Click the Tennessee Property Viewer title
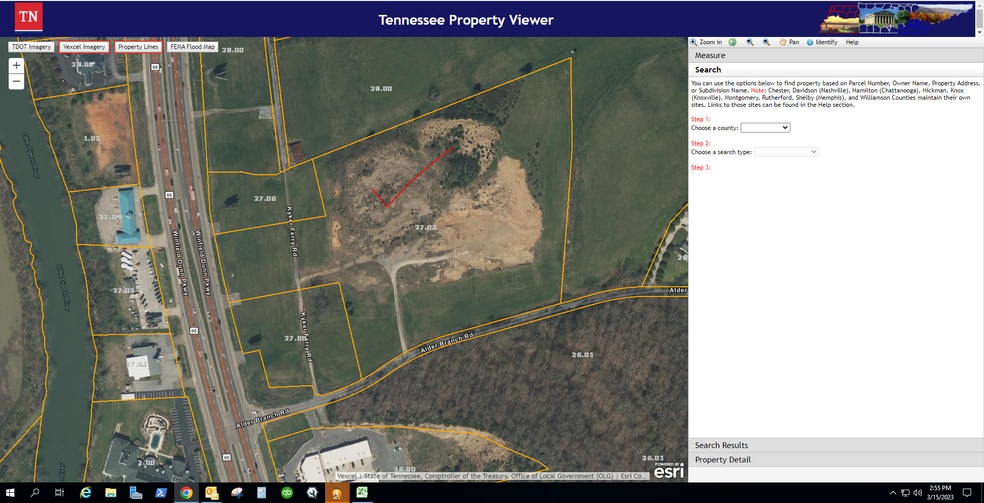Viewport: 984px width, 503px height. click(466, 20)
